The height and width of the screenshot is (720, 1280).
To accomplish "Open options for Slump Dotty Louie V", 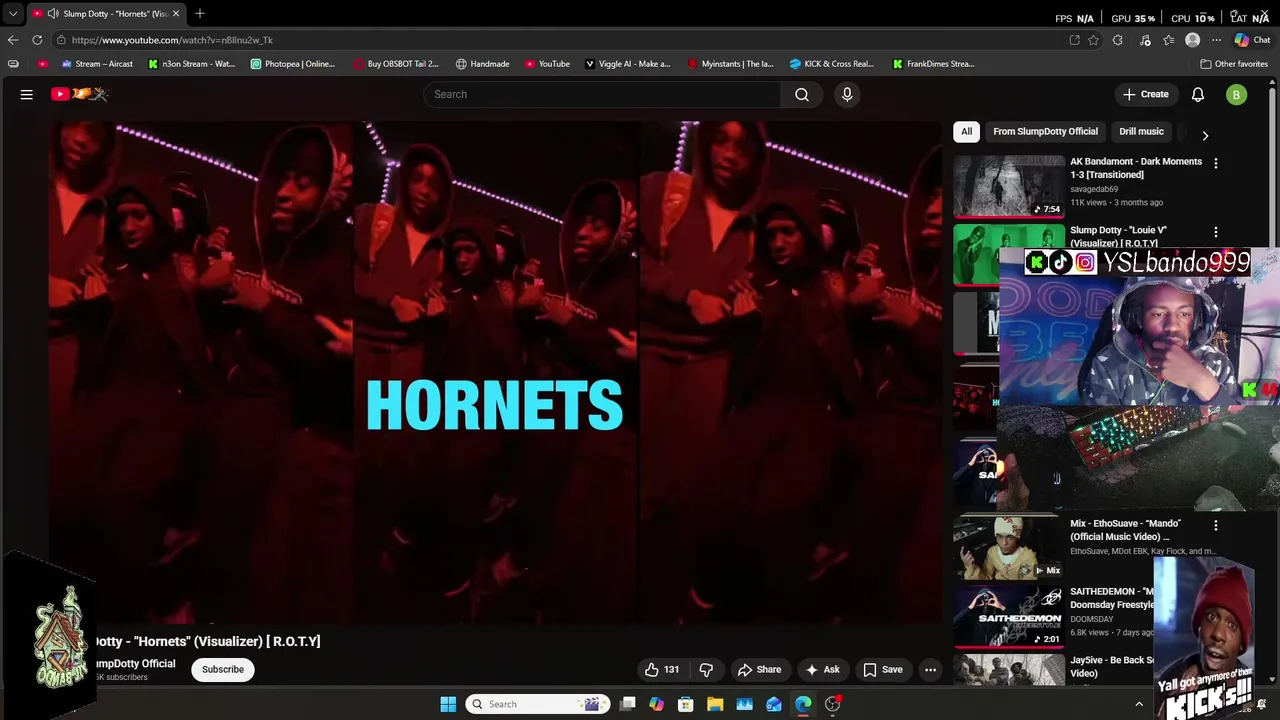I will (x=1216, y=232).
